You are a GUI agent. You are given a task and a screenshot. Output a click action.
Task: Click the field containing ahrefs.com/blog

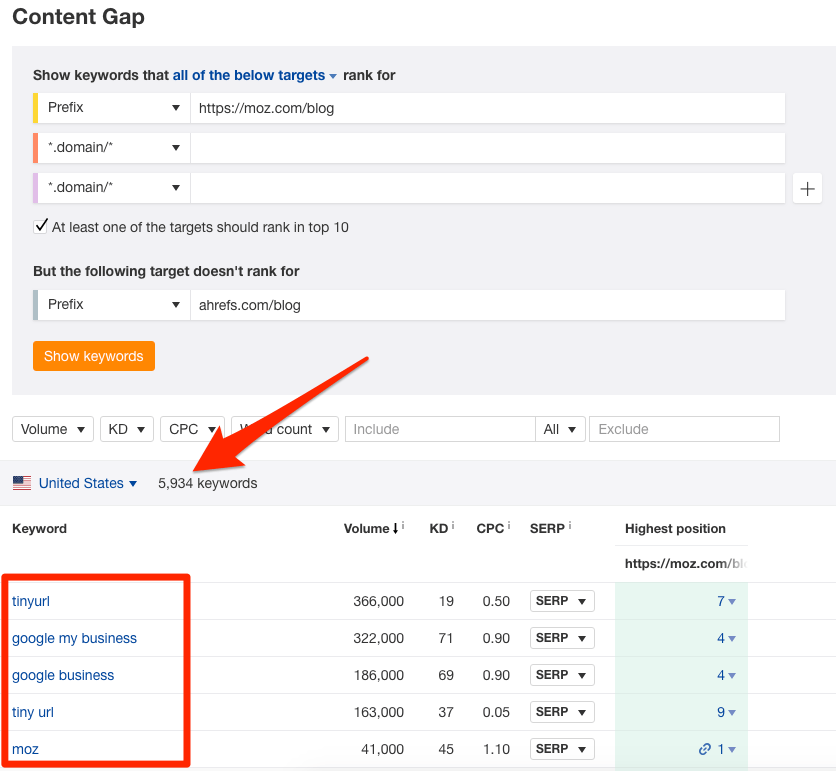coord(487,305)
